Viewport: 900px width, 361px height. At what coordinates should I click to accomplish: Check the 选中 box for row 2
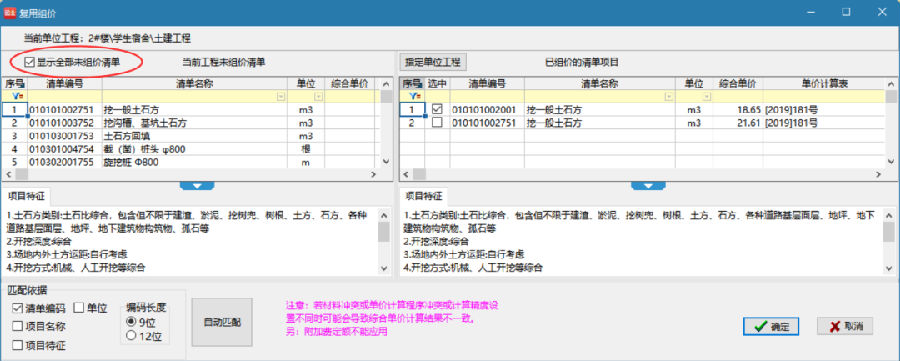[437, 122]
